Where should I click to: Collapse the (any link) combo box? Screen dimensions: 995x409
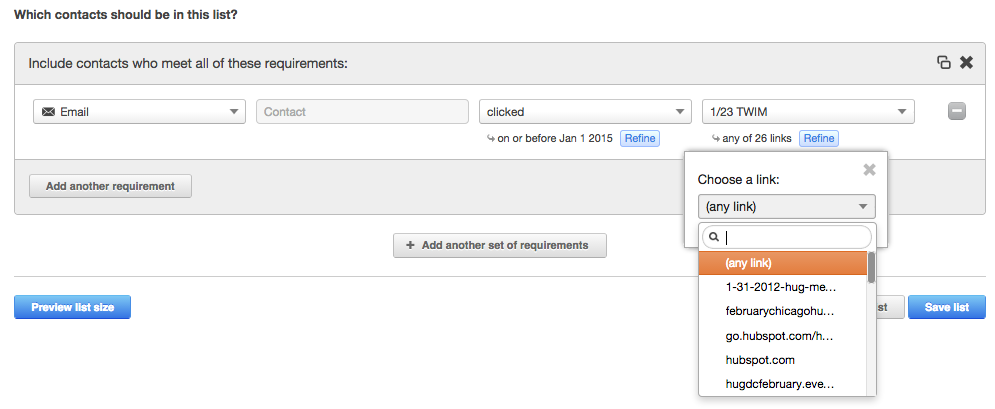[787, 206]
